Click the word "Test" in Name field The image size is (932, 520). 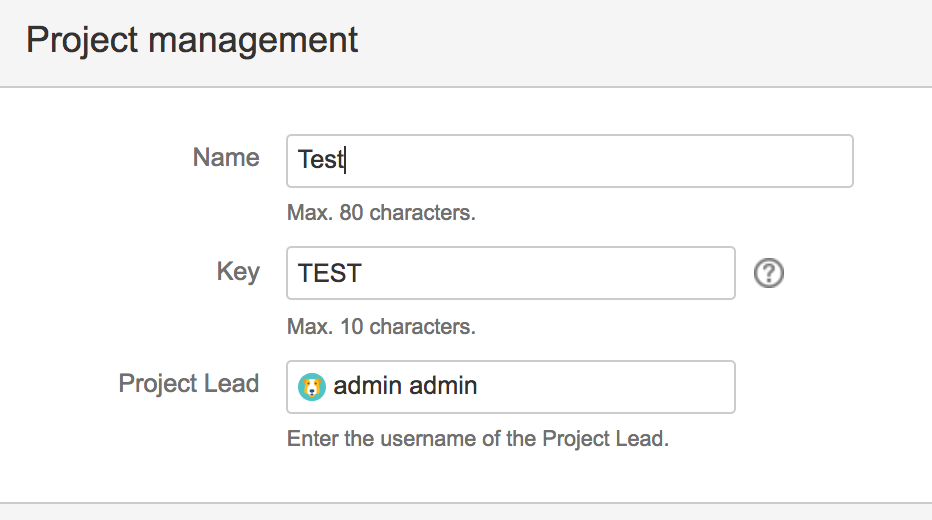pyautogui.click(x=320, y=161)
